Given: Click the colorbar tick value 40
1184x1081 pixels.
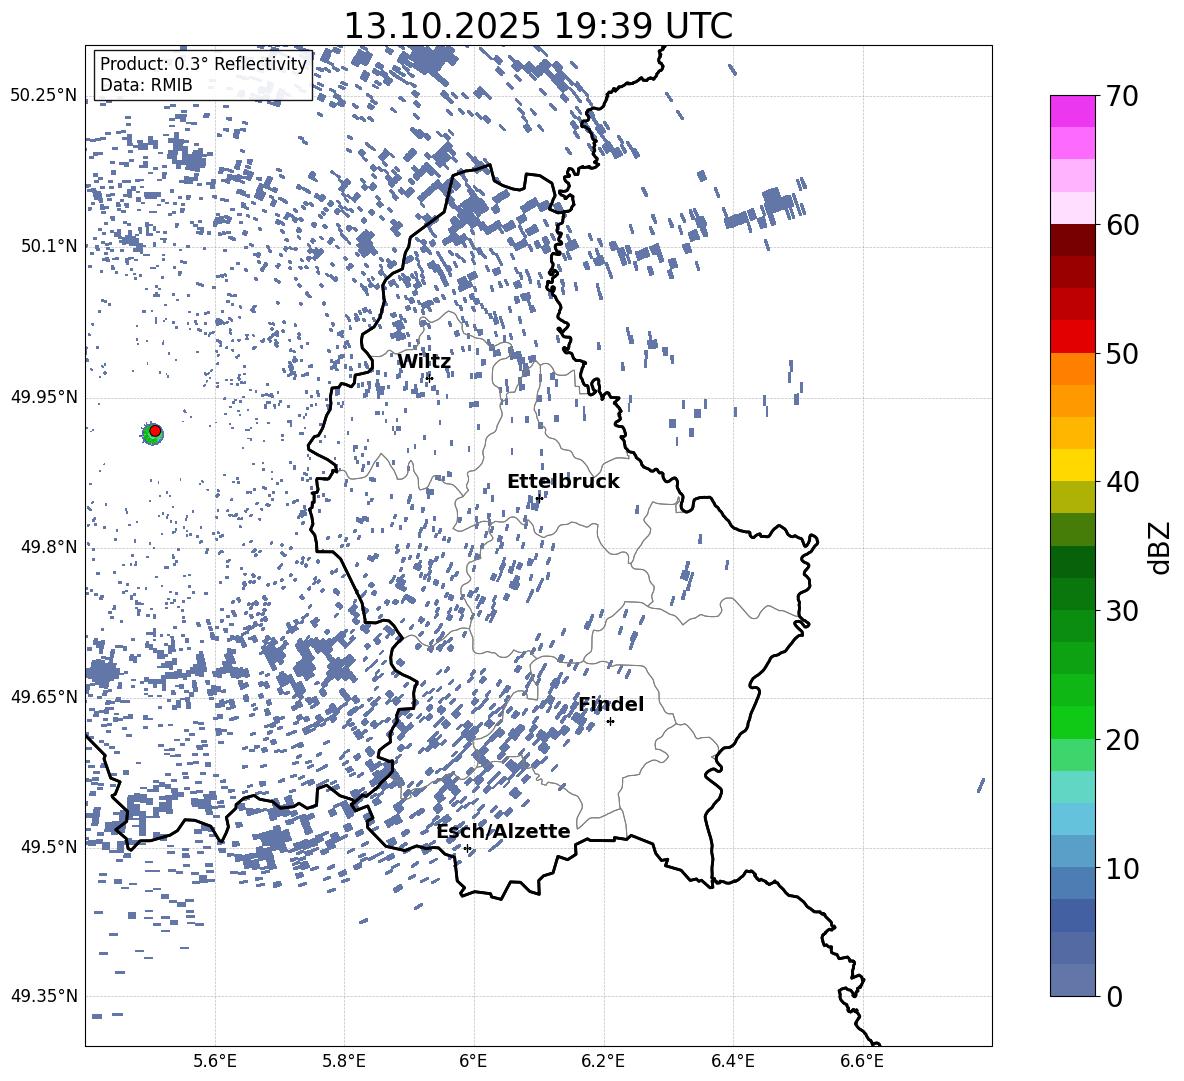Looking at the screenshot, I should tap(1122, 482).
